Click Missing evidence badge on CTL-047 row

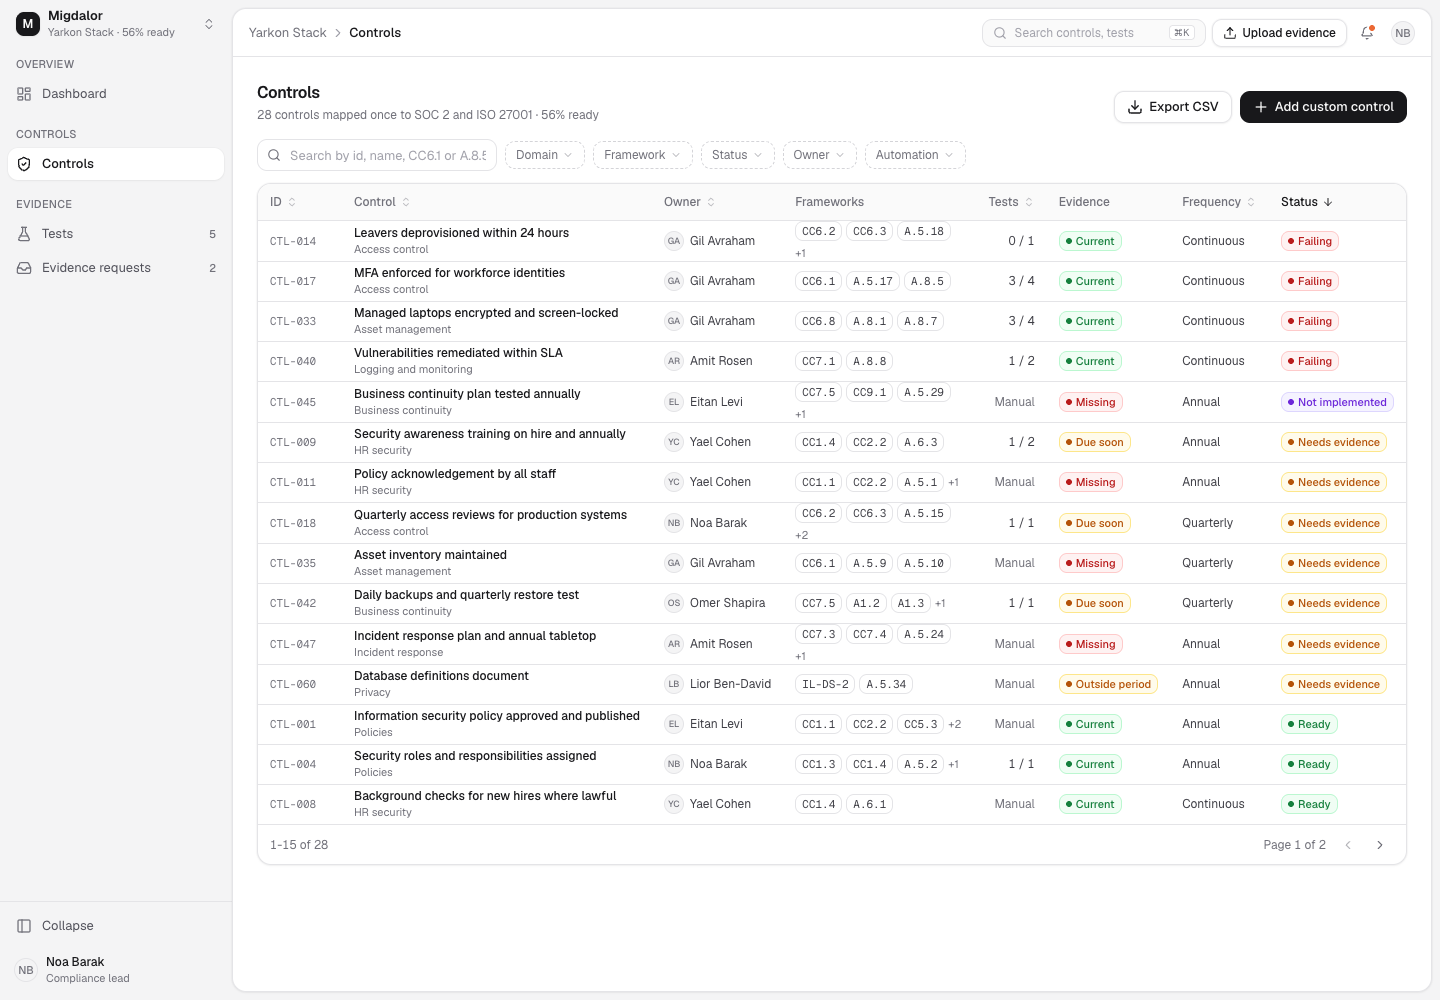(x=1091, y=644)
